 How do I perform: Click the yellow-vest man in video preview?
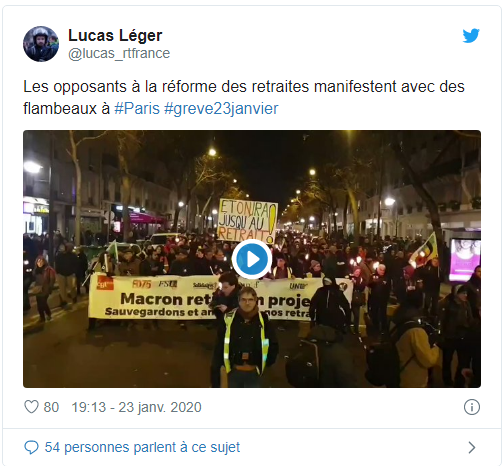(x=246, y=337)
